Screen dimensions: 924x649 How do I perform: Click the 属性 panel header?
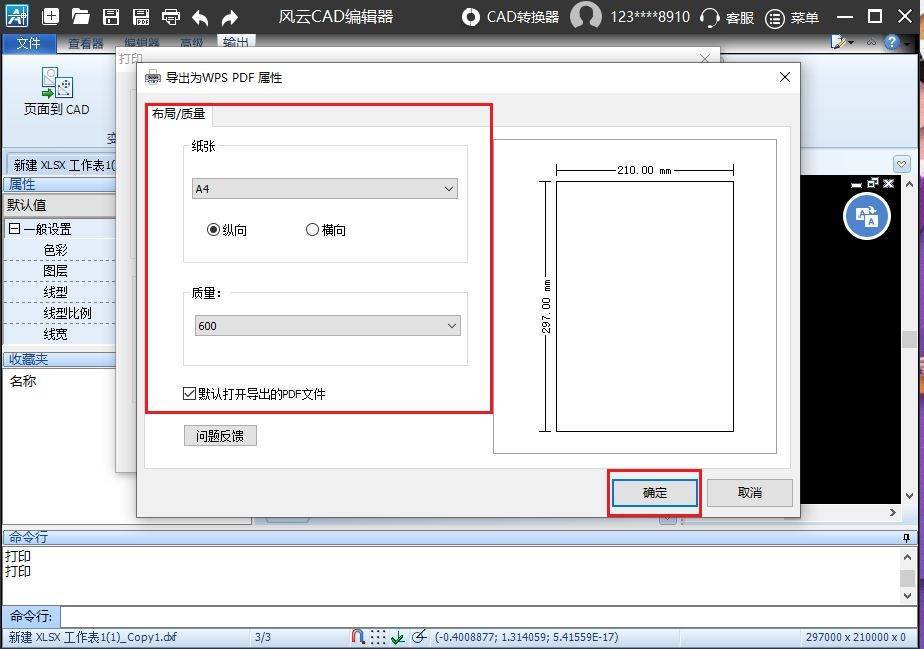click(60, 184)
